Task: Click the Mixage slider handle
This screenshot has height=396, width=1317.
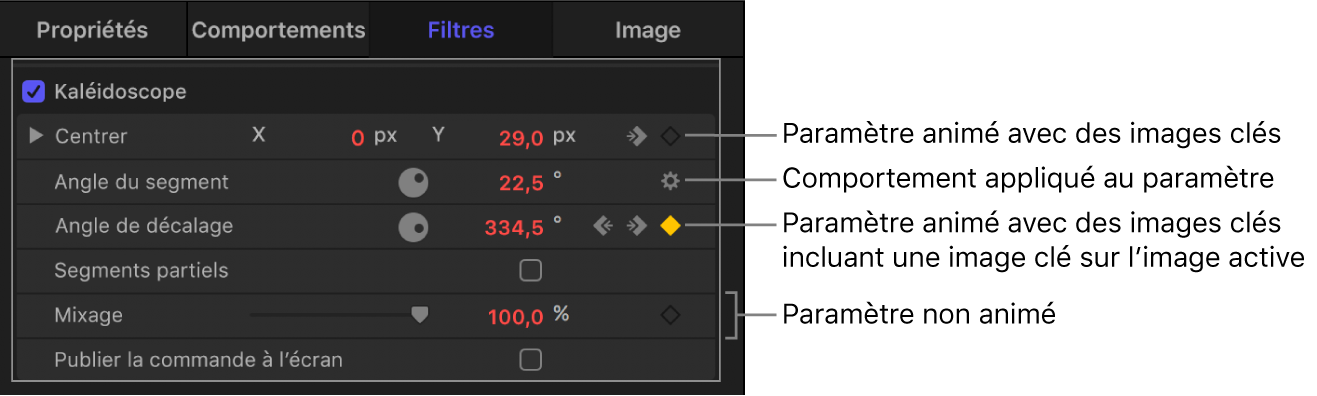Action: pos(420,315)
